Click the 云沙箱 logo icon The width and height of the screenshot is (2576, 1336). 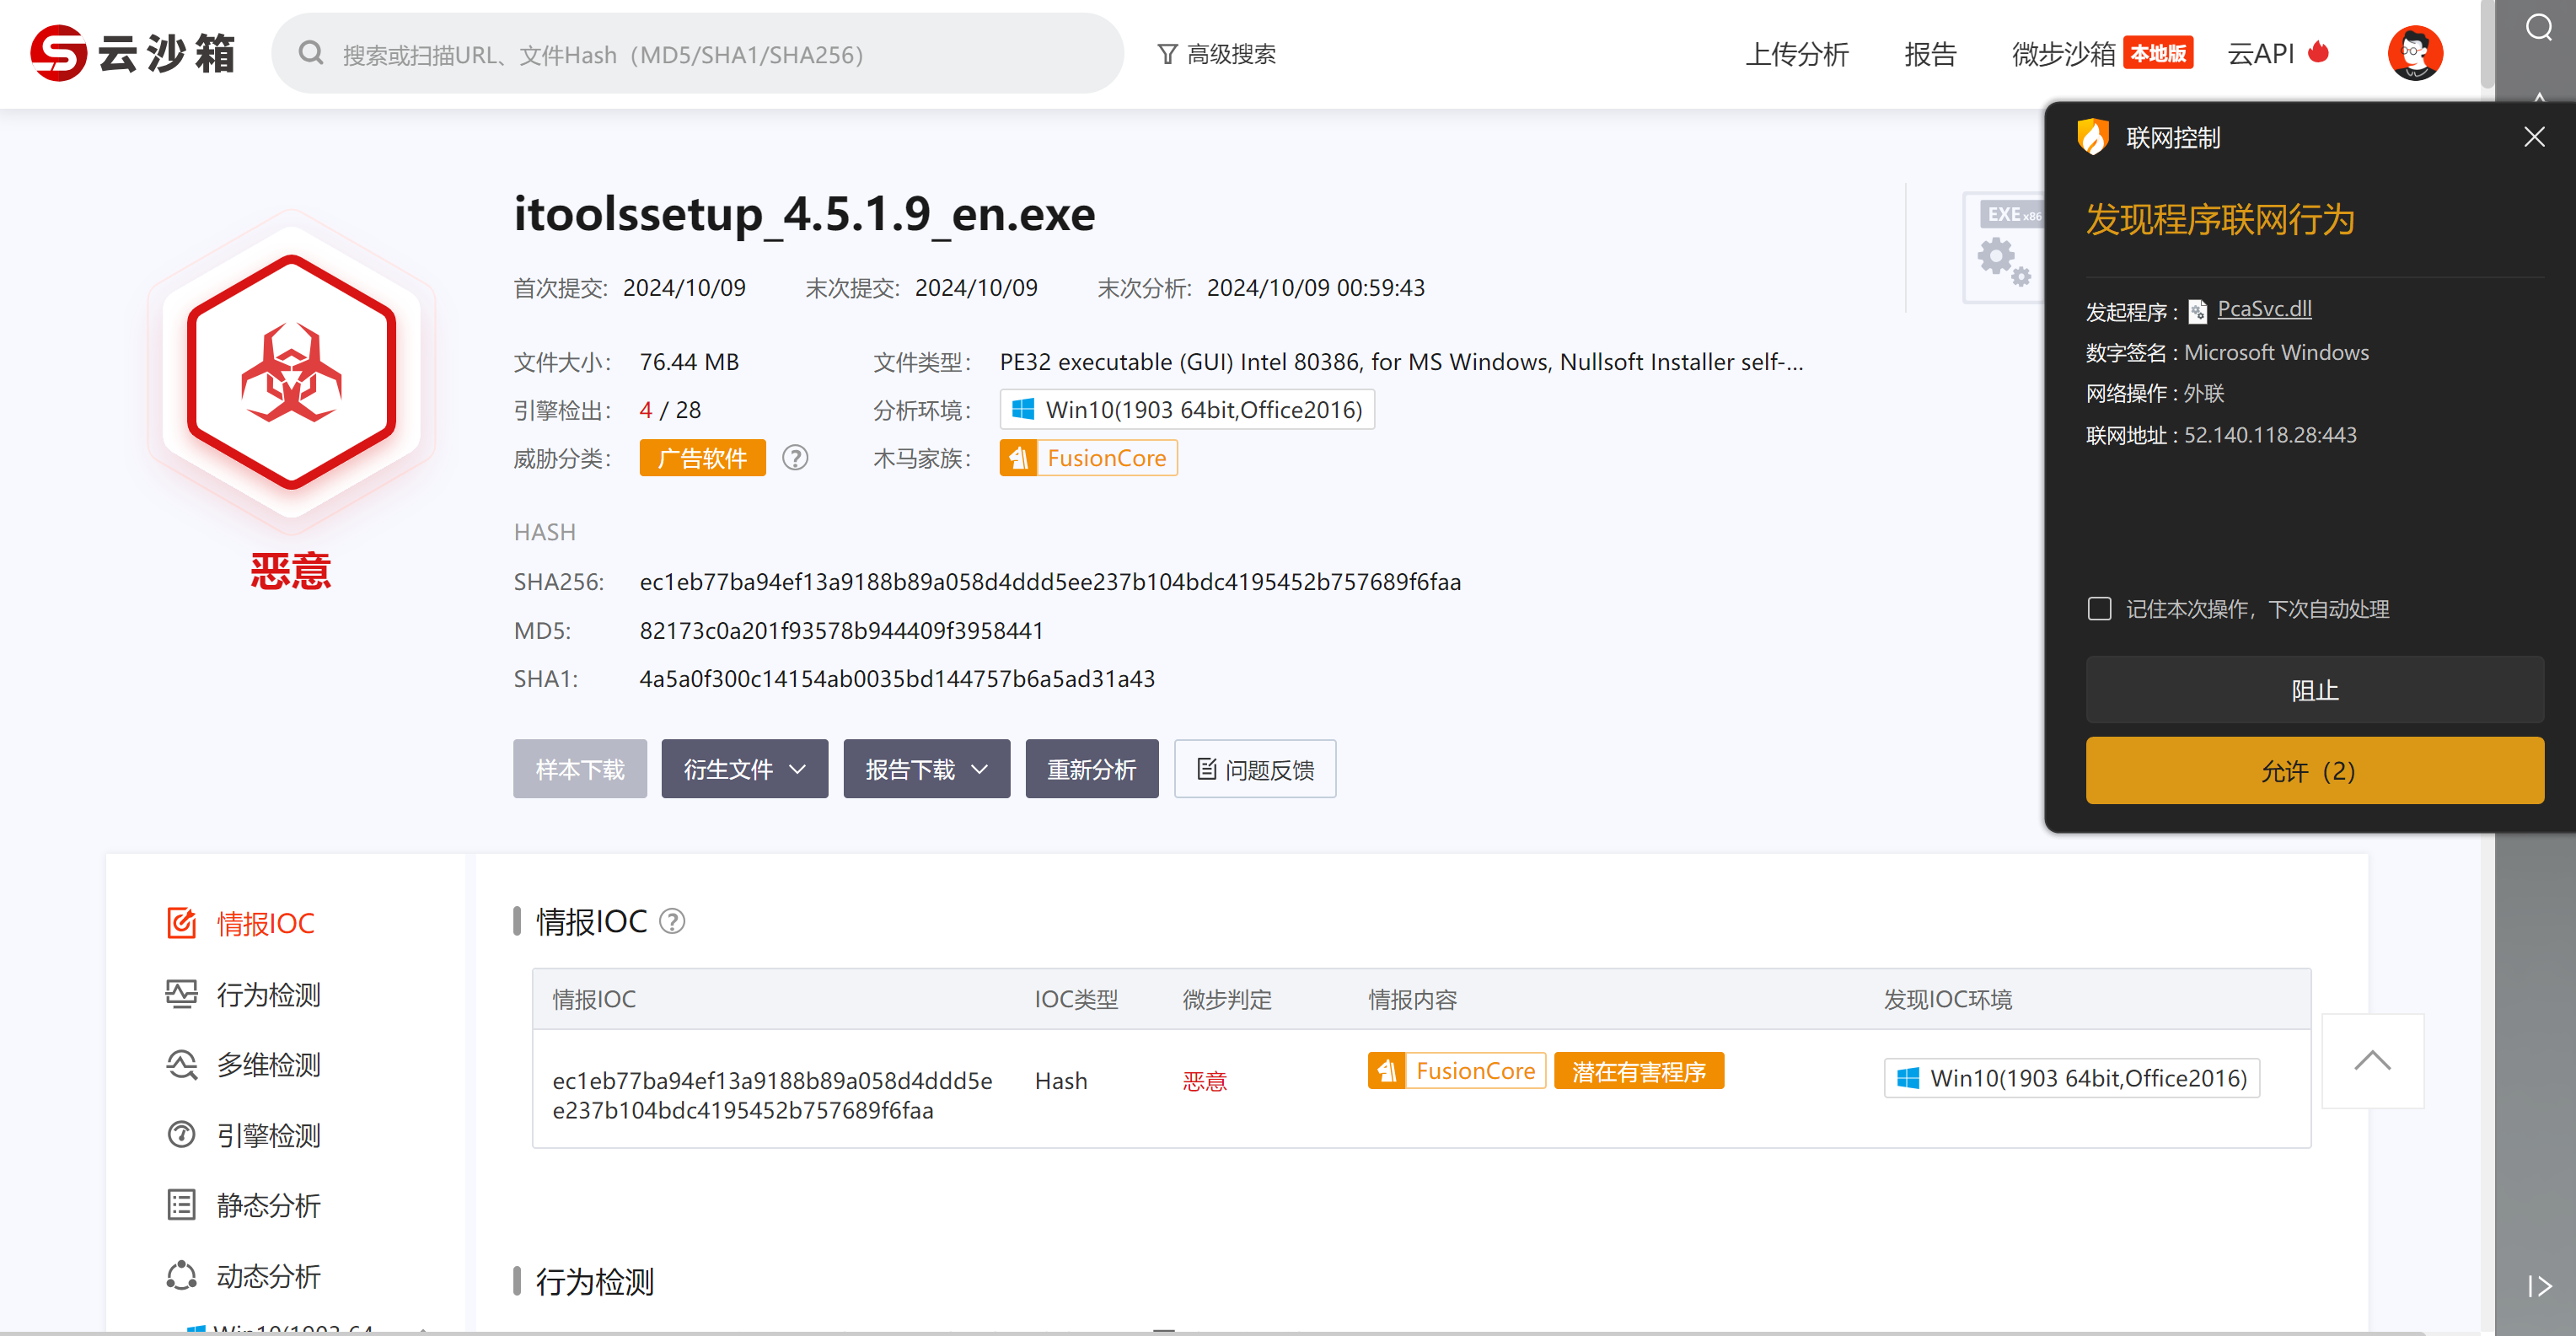pos(58,54)
